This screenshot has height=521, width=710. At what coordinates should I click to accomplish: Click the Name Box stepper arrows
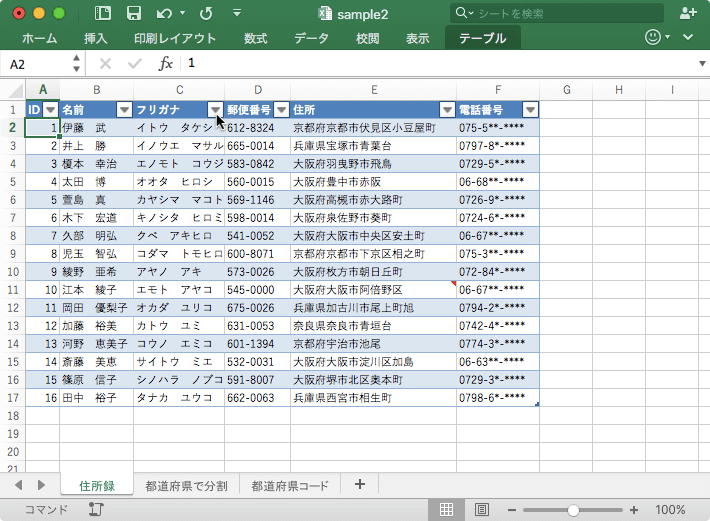pos(76,63)
